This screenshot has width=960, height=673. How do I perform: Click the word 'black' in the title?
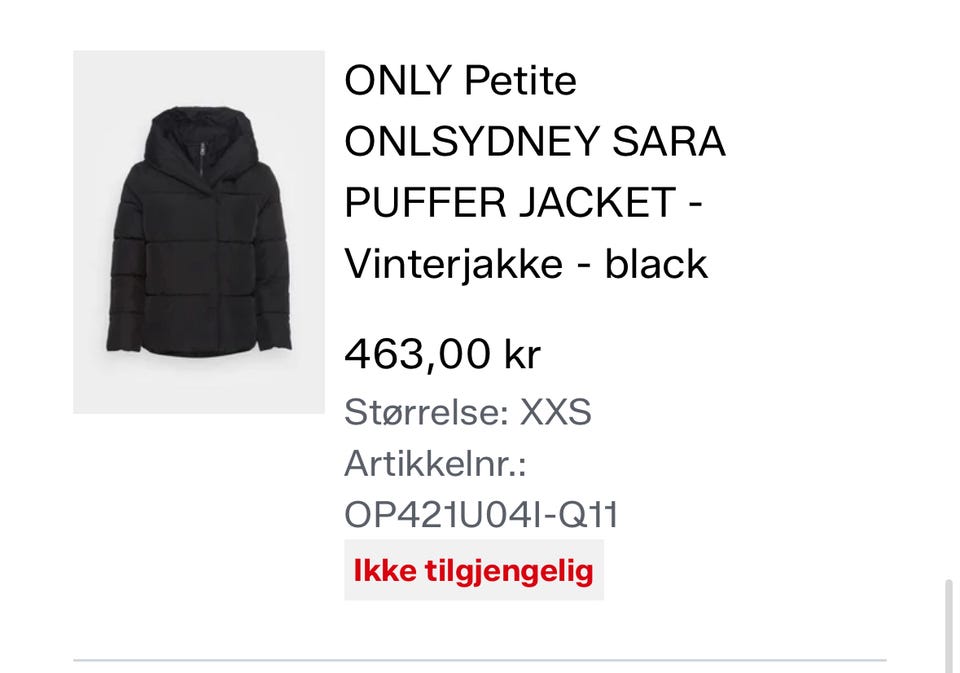656,264
